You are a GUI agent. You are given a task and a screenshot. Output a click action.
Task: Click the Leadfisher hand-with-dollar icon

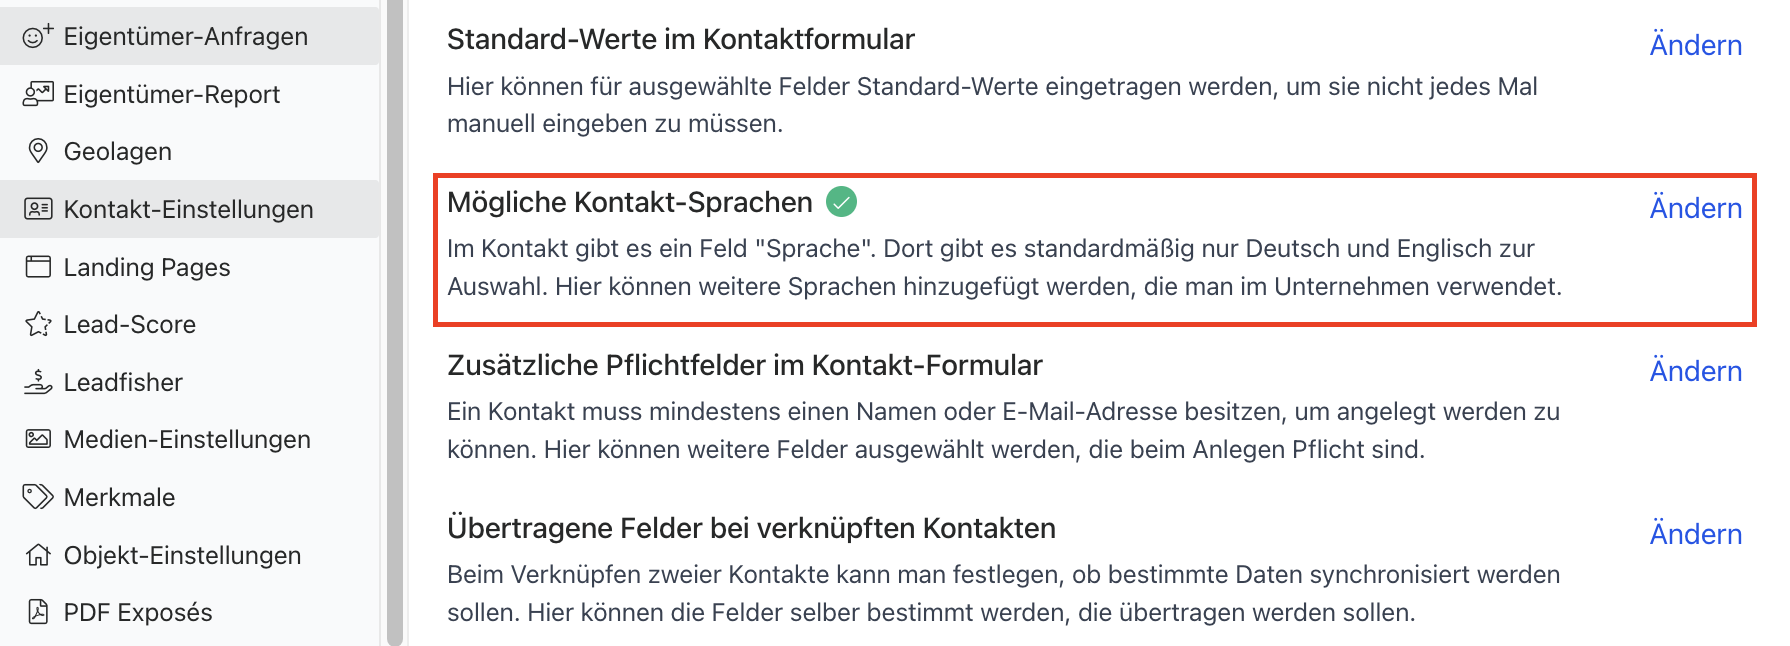pos(38,382)
